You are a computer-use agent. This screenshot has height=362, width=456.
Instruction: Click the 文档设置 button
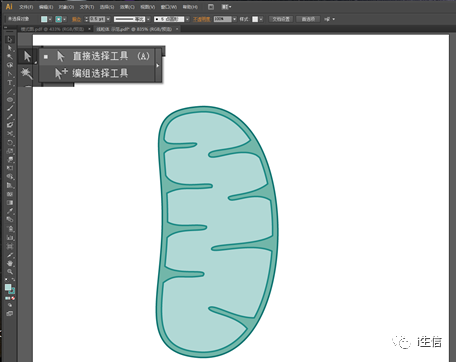coord(281,19)
